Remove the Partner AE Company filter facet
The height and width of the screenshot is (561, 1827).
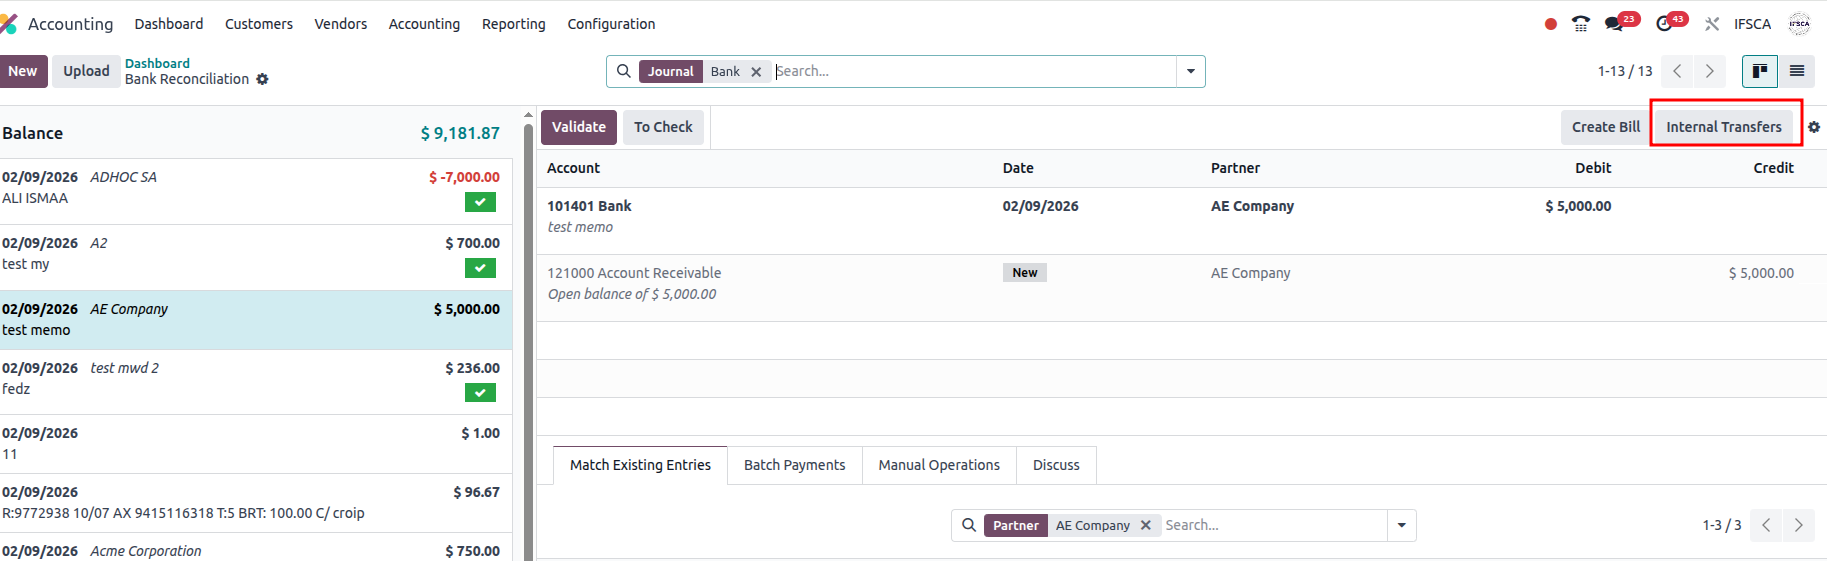(1146, 525)
